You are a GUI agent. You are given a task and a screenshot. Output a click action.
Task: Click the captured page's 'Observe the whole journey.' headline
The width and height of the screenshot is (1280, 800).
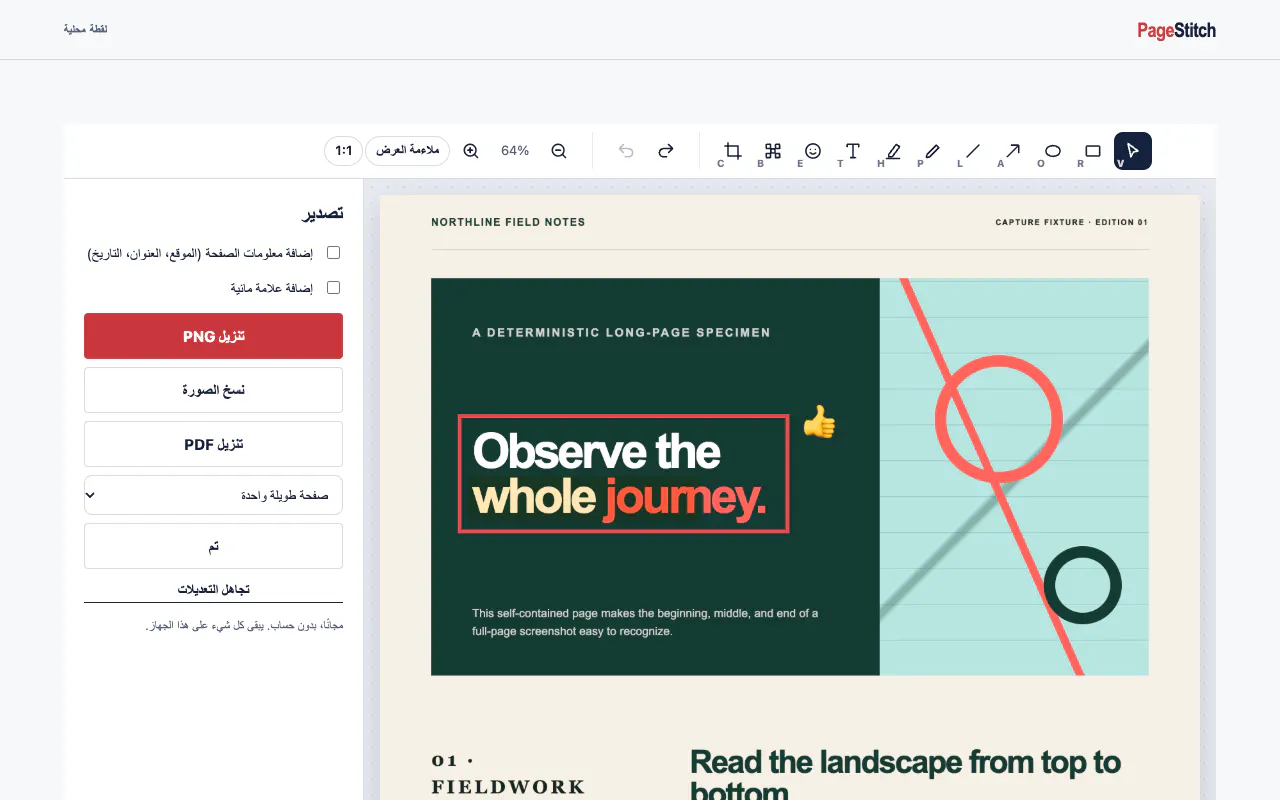coord(619,474)
